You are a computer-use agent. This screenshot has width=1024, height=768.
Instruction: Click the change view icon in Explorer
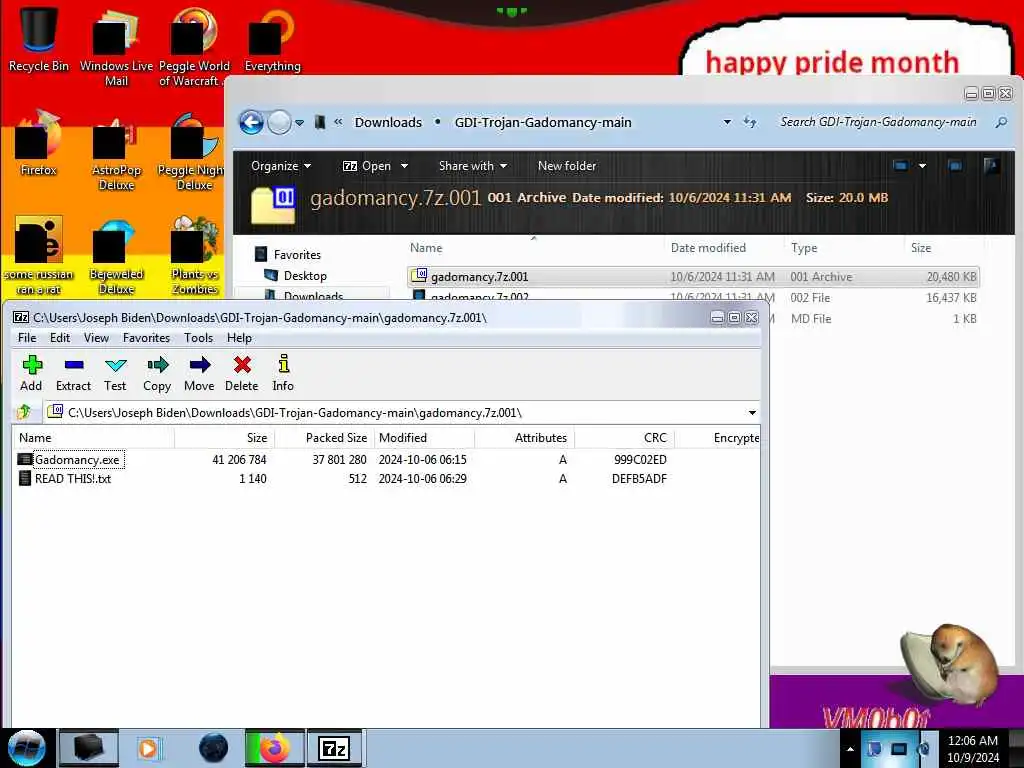point(901,166)
